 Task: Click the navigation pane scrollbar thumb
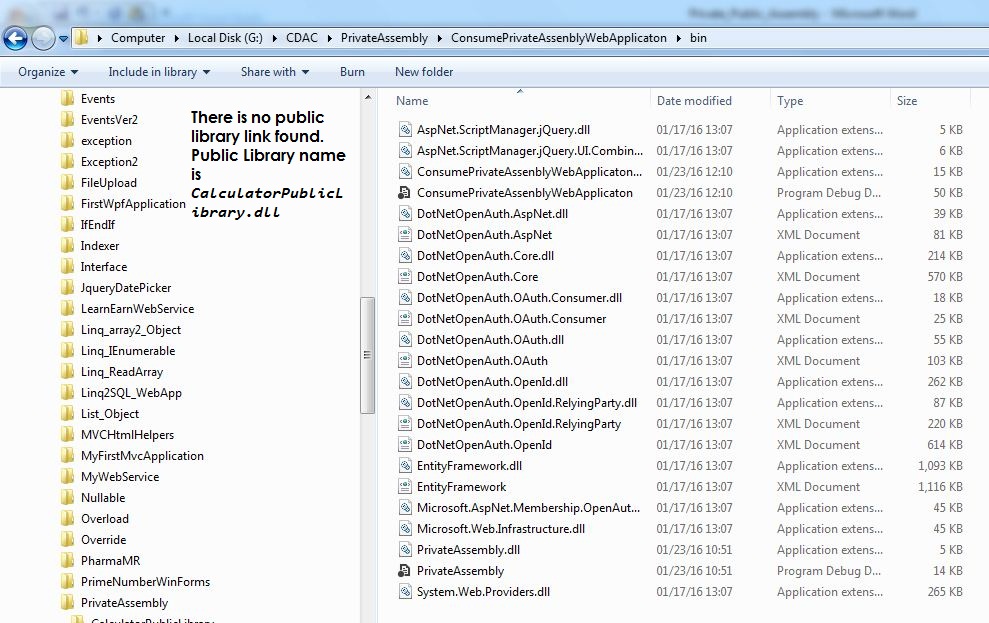coord(368,355)
